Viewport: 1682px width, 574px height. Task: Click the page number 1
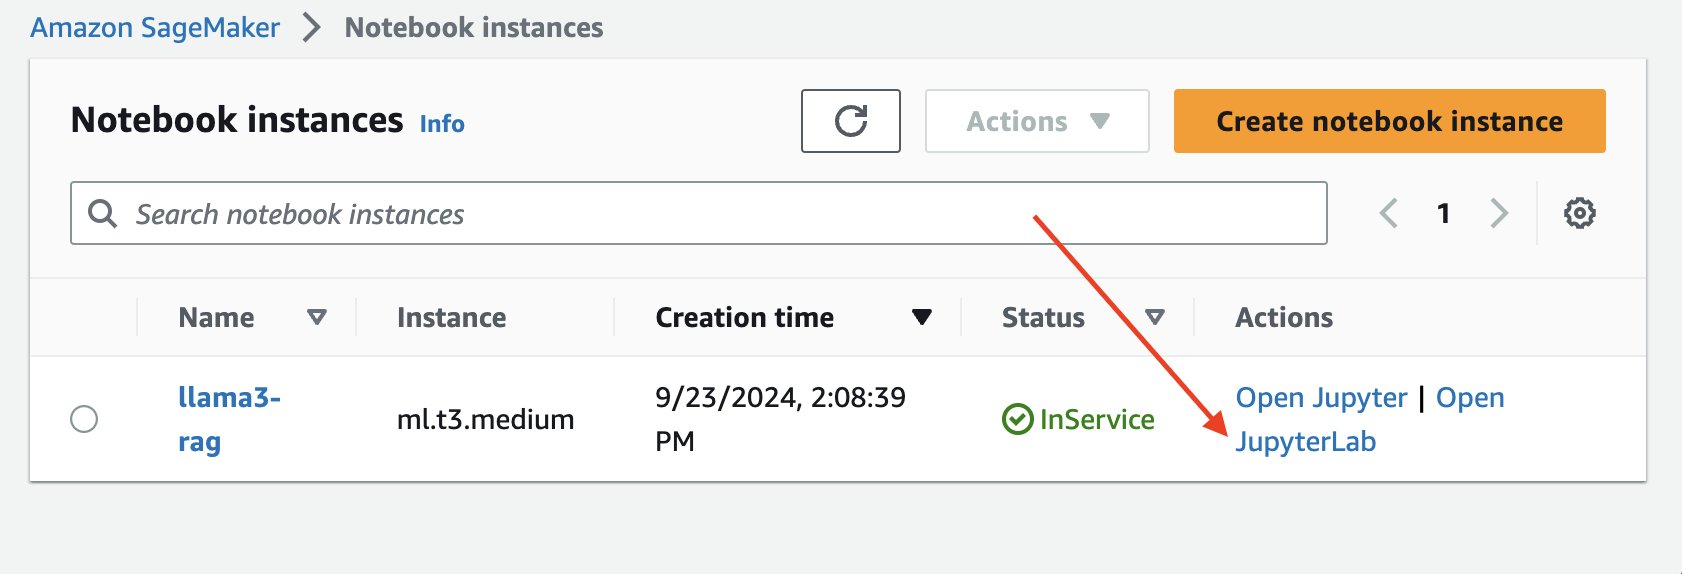coord(1443,213)
